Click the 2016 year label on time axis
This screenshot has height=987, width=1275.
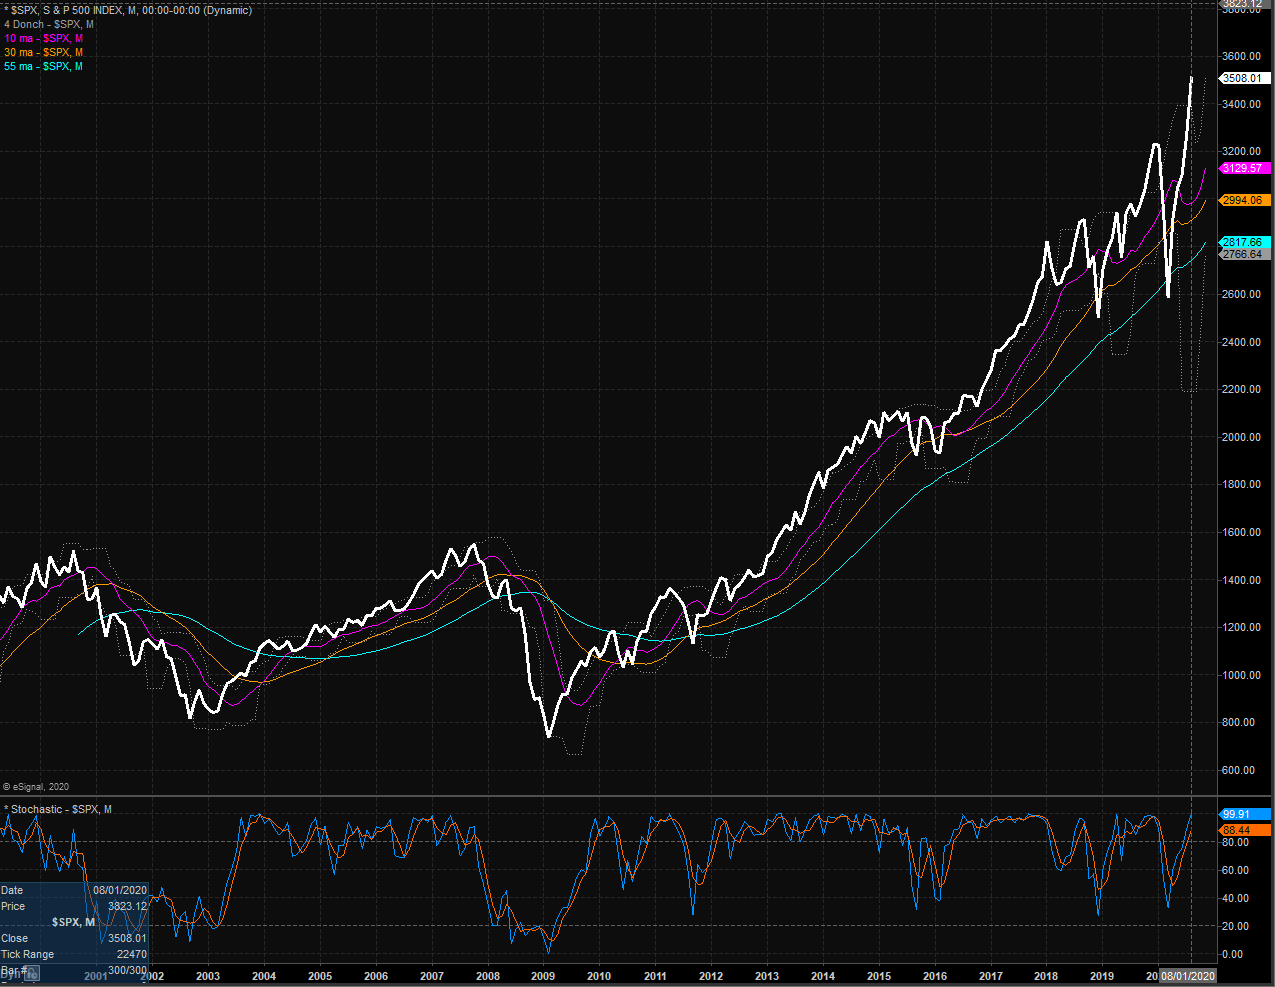point(935,976)
